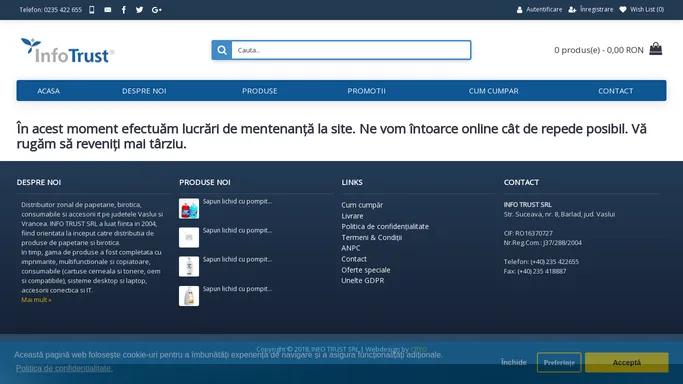Open Livrare footer link
The image size is (683, 384).
[x=352, y=216]
